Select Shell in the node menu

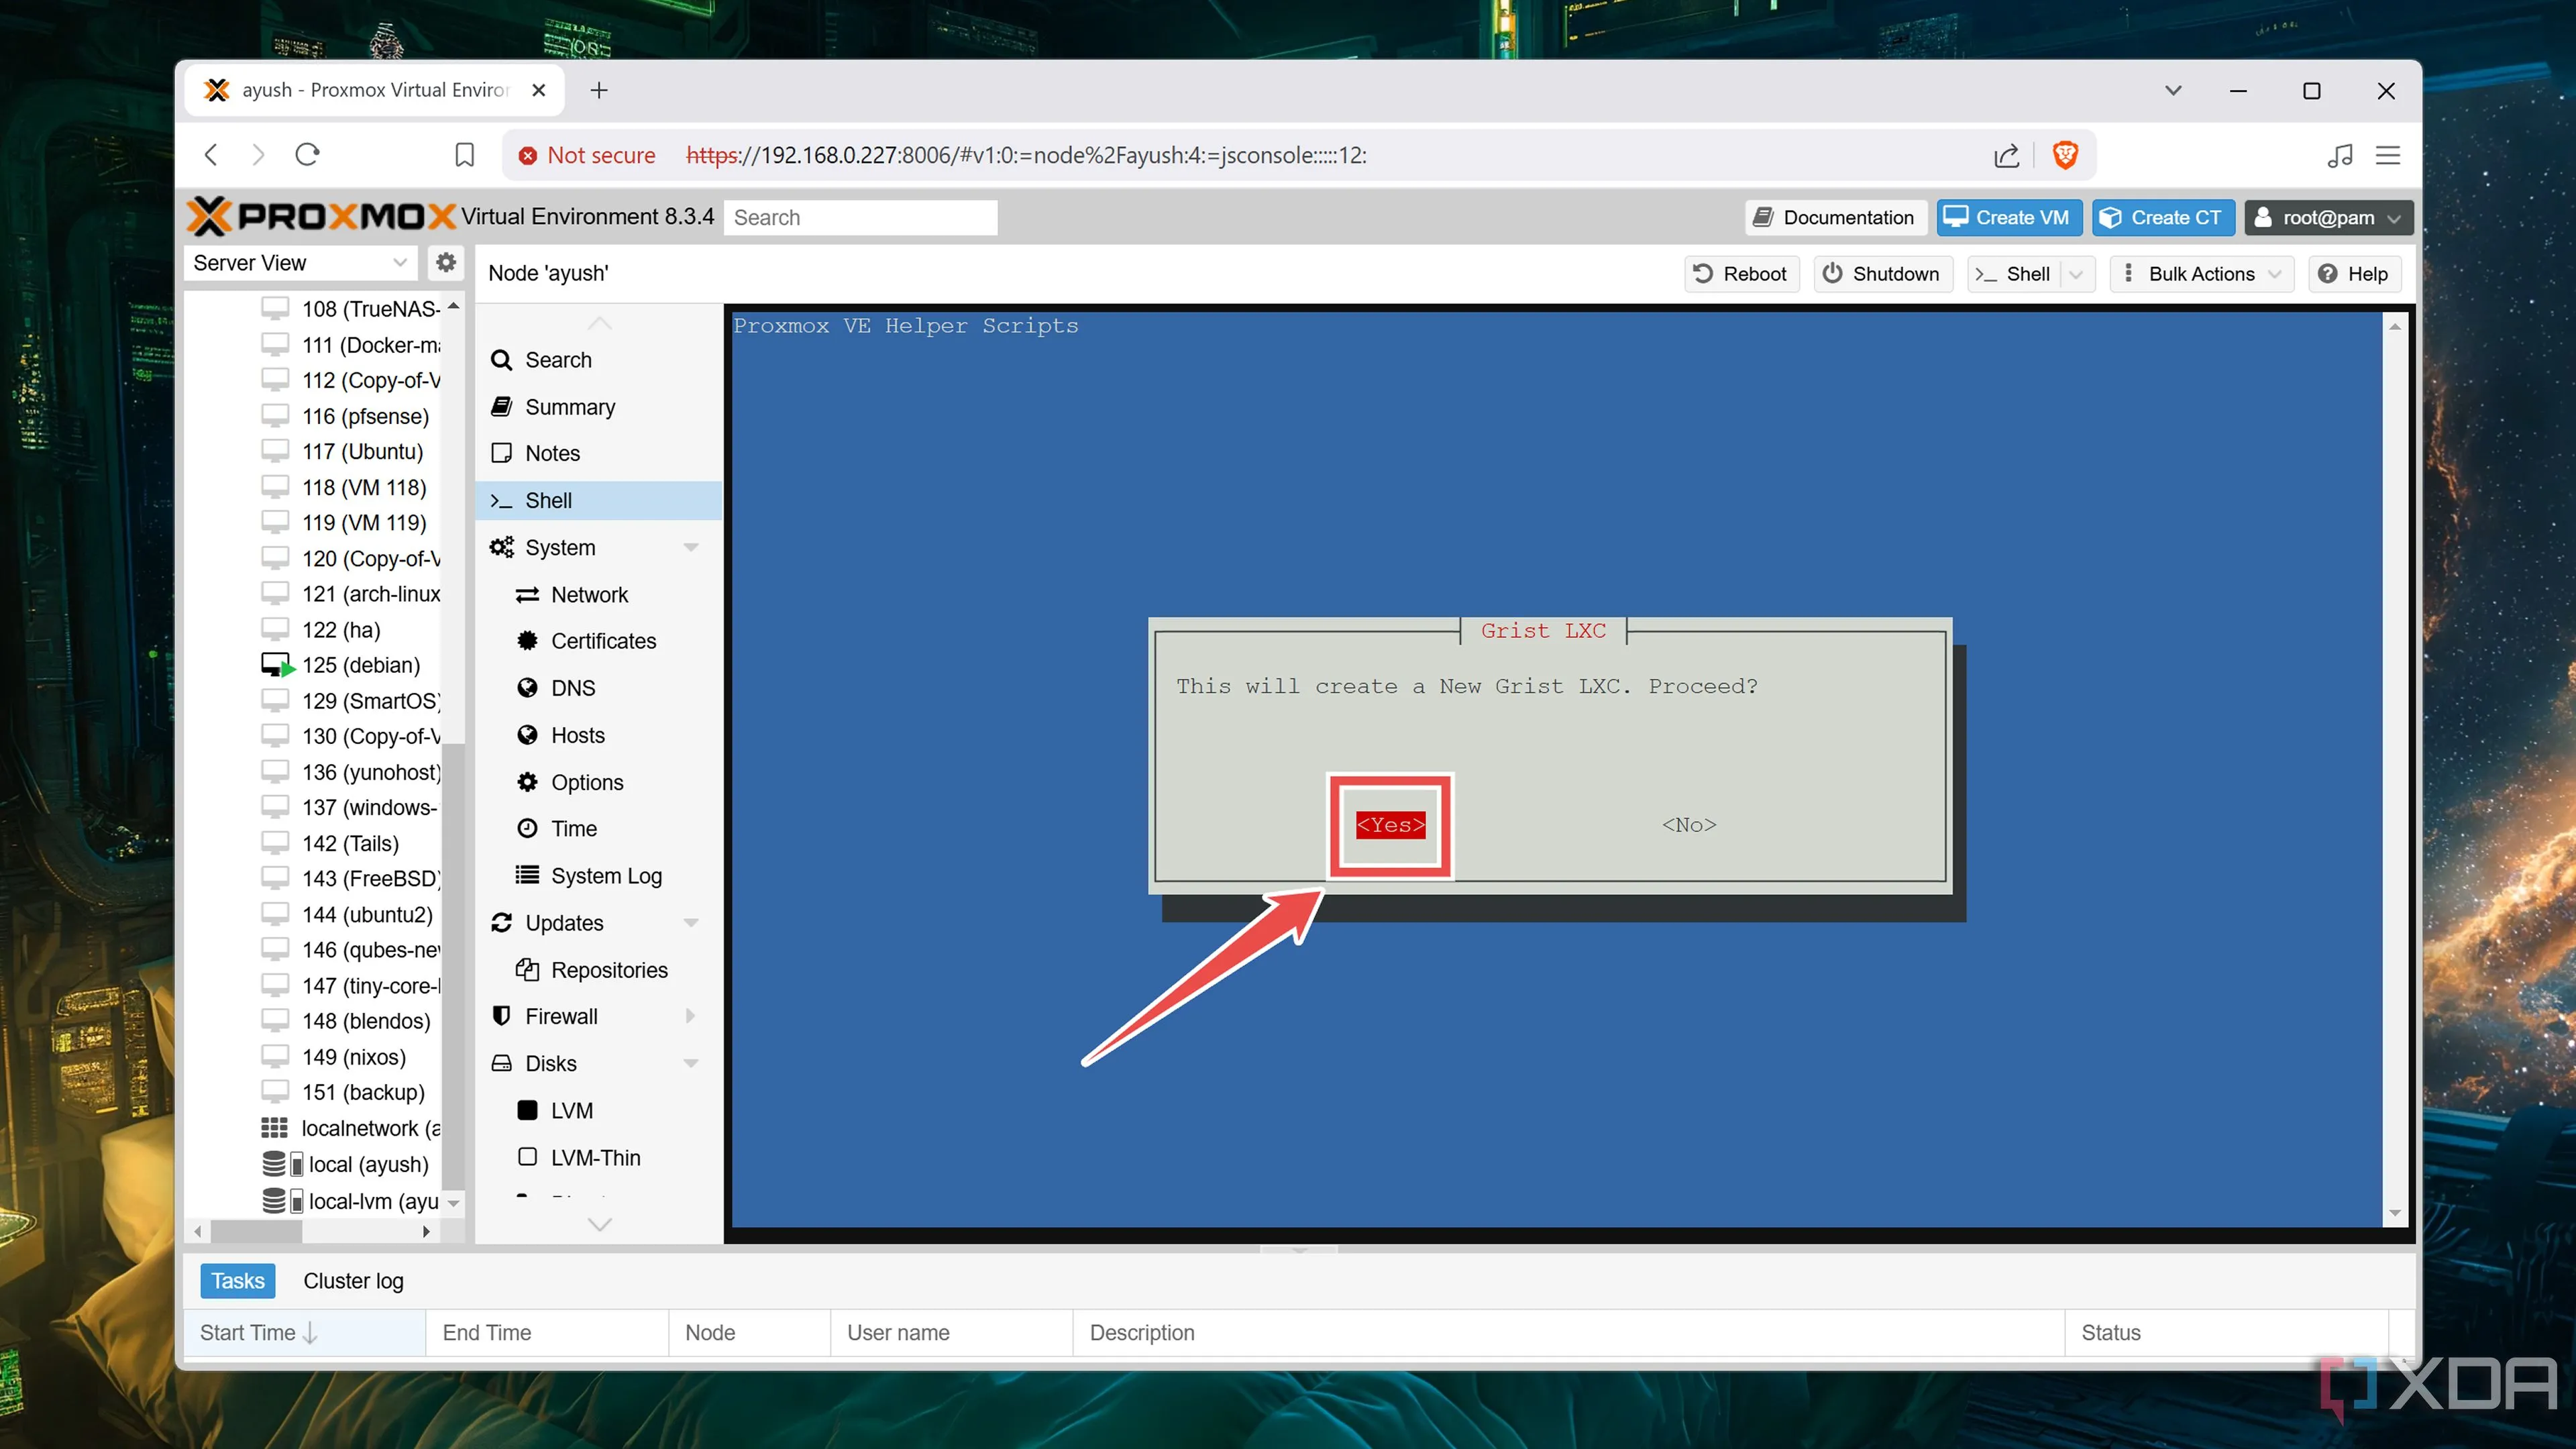[x=598, y=501]
